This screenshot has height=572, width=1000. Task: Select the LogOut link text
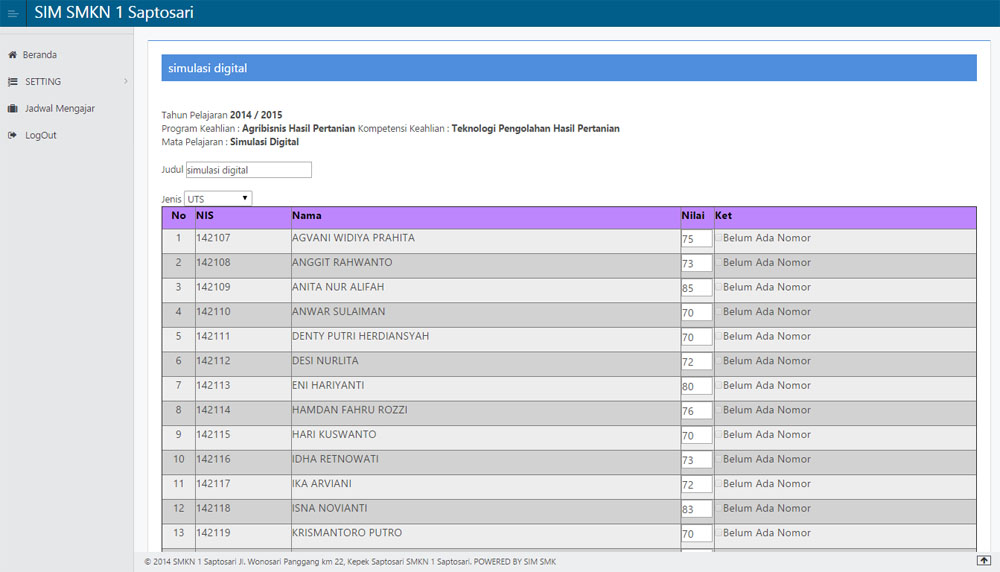(x=41, y=136)
